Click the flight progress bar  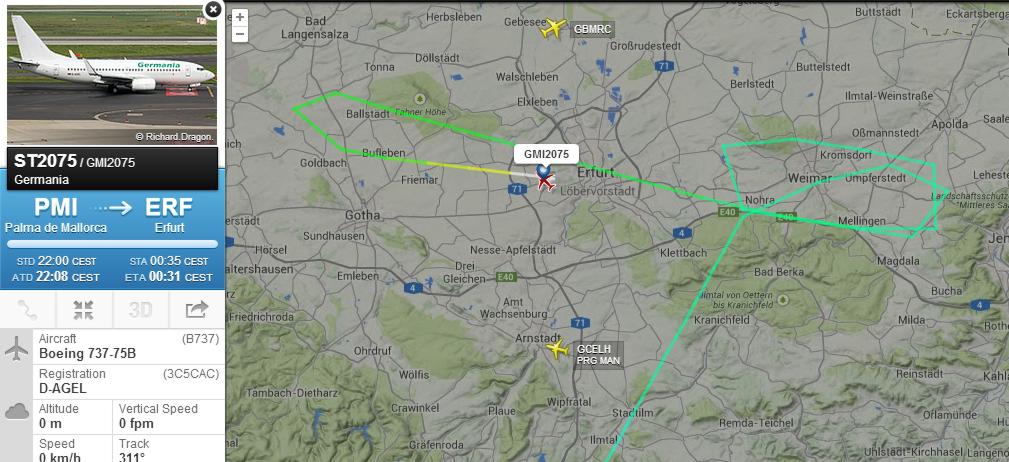click(112, 244)
